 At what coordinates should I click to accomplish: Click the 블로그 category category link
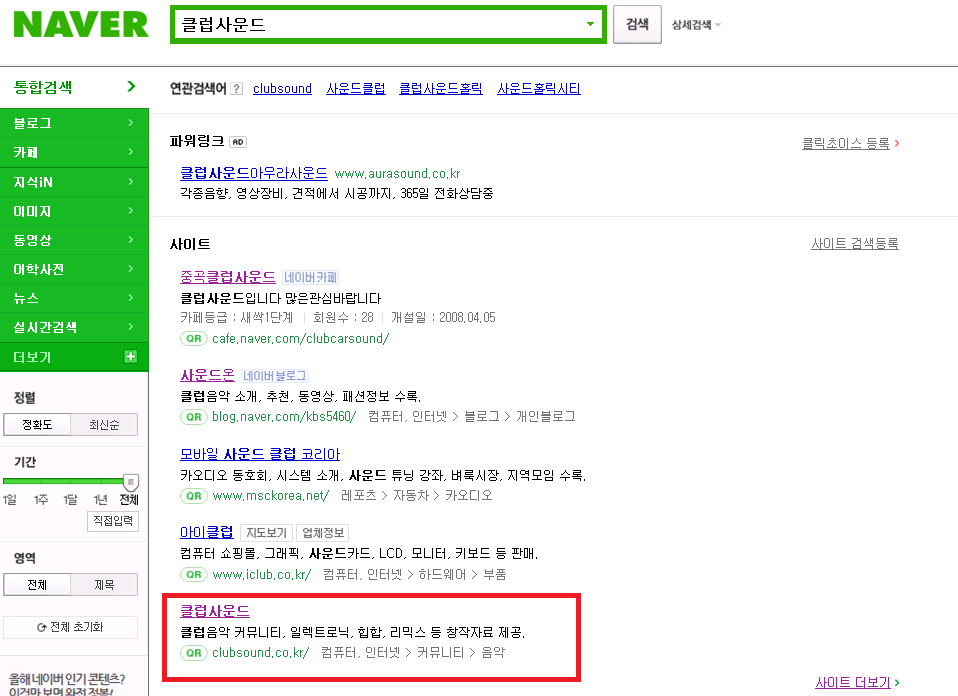(481, 417)
